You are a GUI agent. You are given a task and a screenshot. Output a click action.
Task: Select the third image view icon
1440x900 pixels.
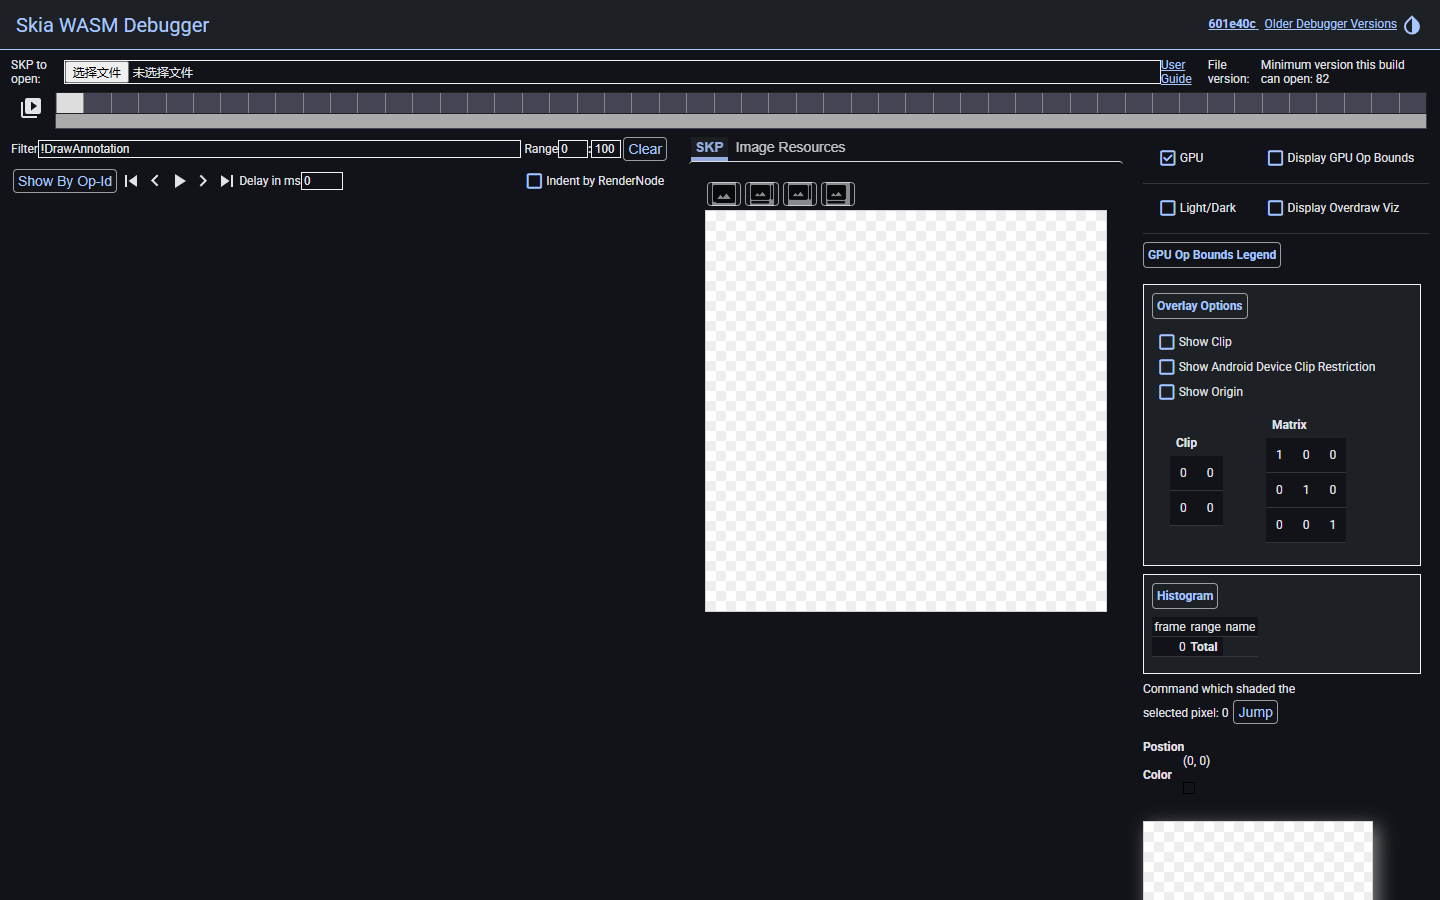pyautogui.click(x=800, y=194)
